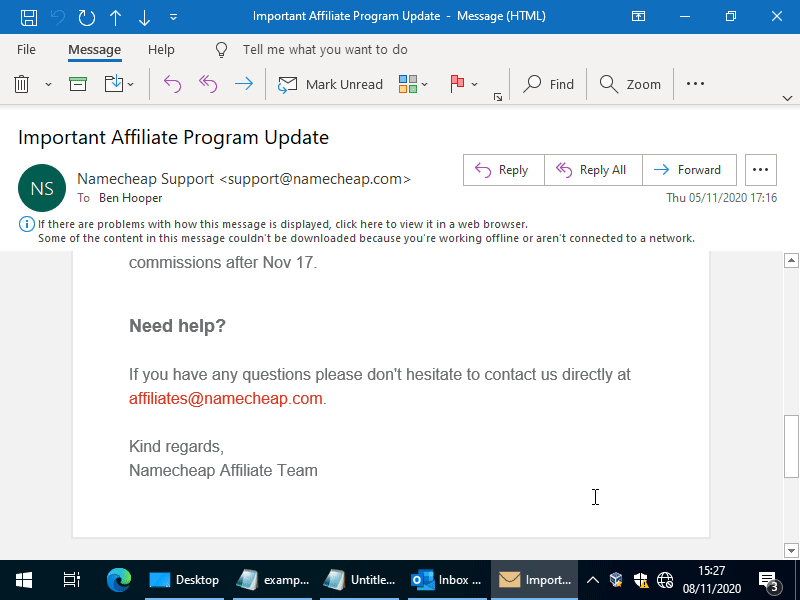Open More actions ellipsis in message header
This screenshot has width=800, height=600.
[761, 170]
